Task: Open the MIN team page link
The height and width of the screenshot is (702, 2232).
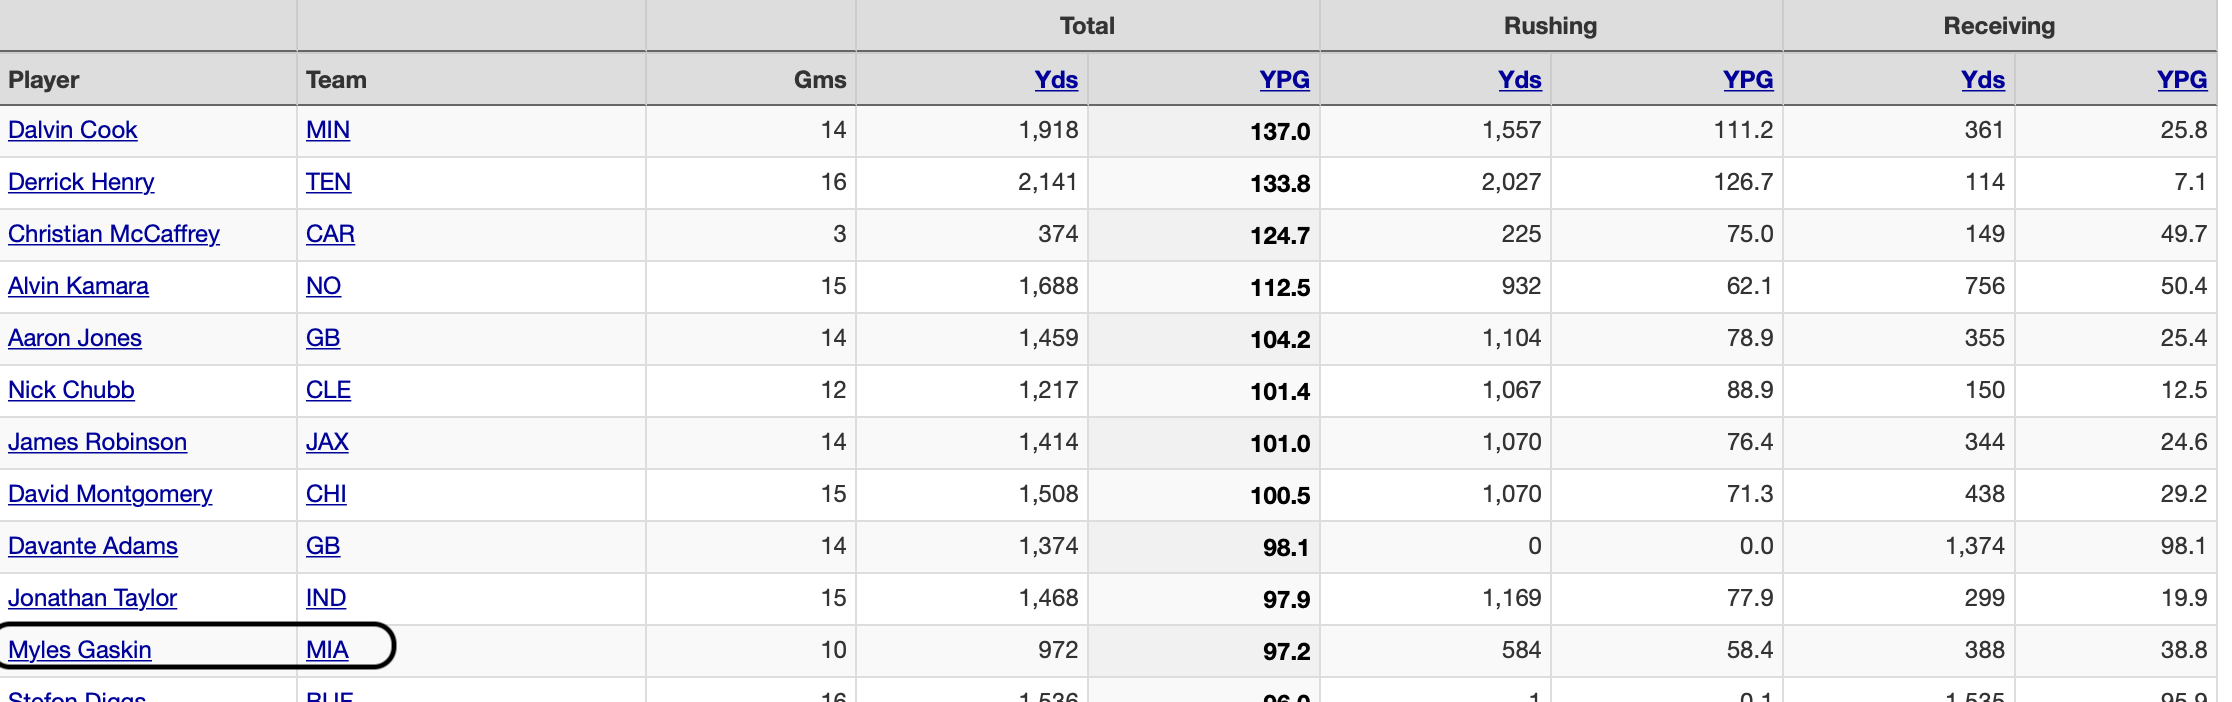Action: pos(328,130)
